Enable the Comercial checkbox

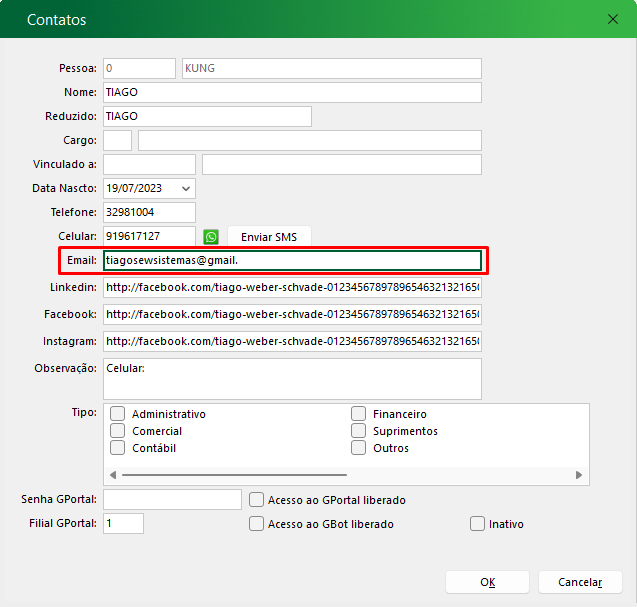[x=118, y=431]
